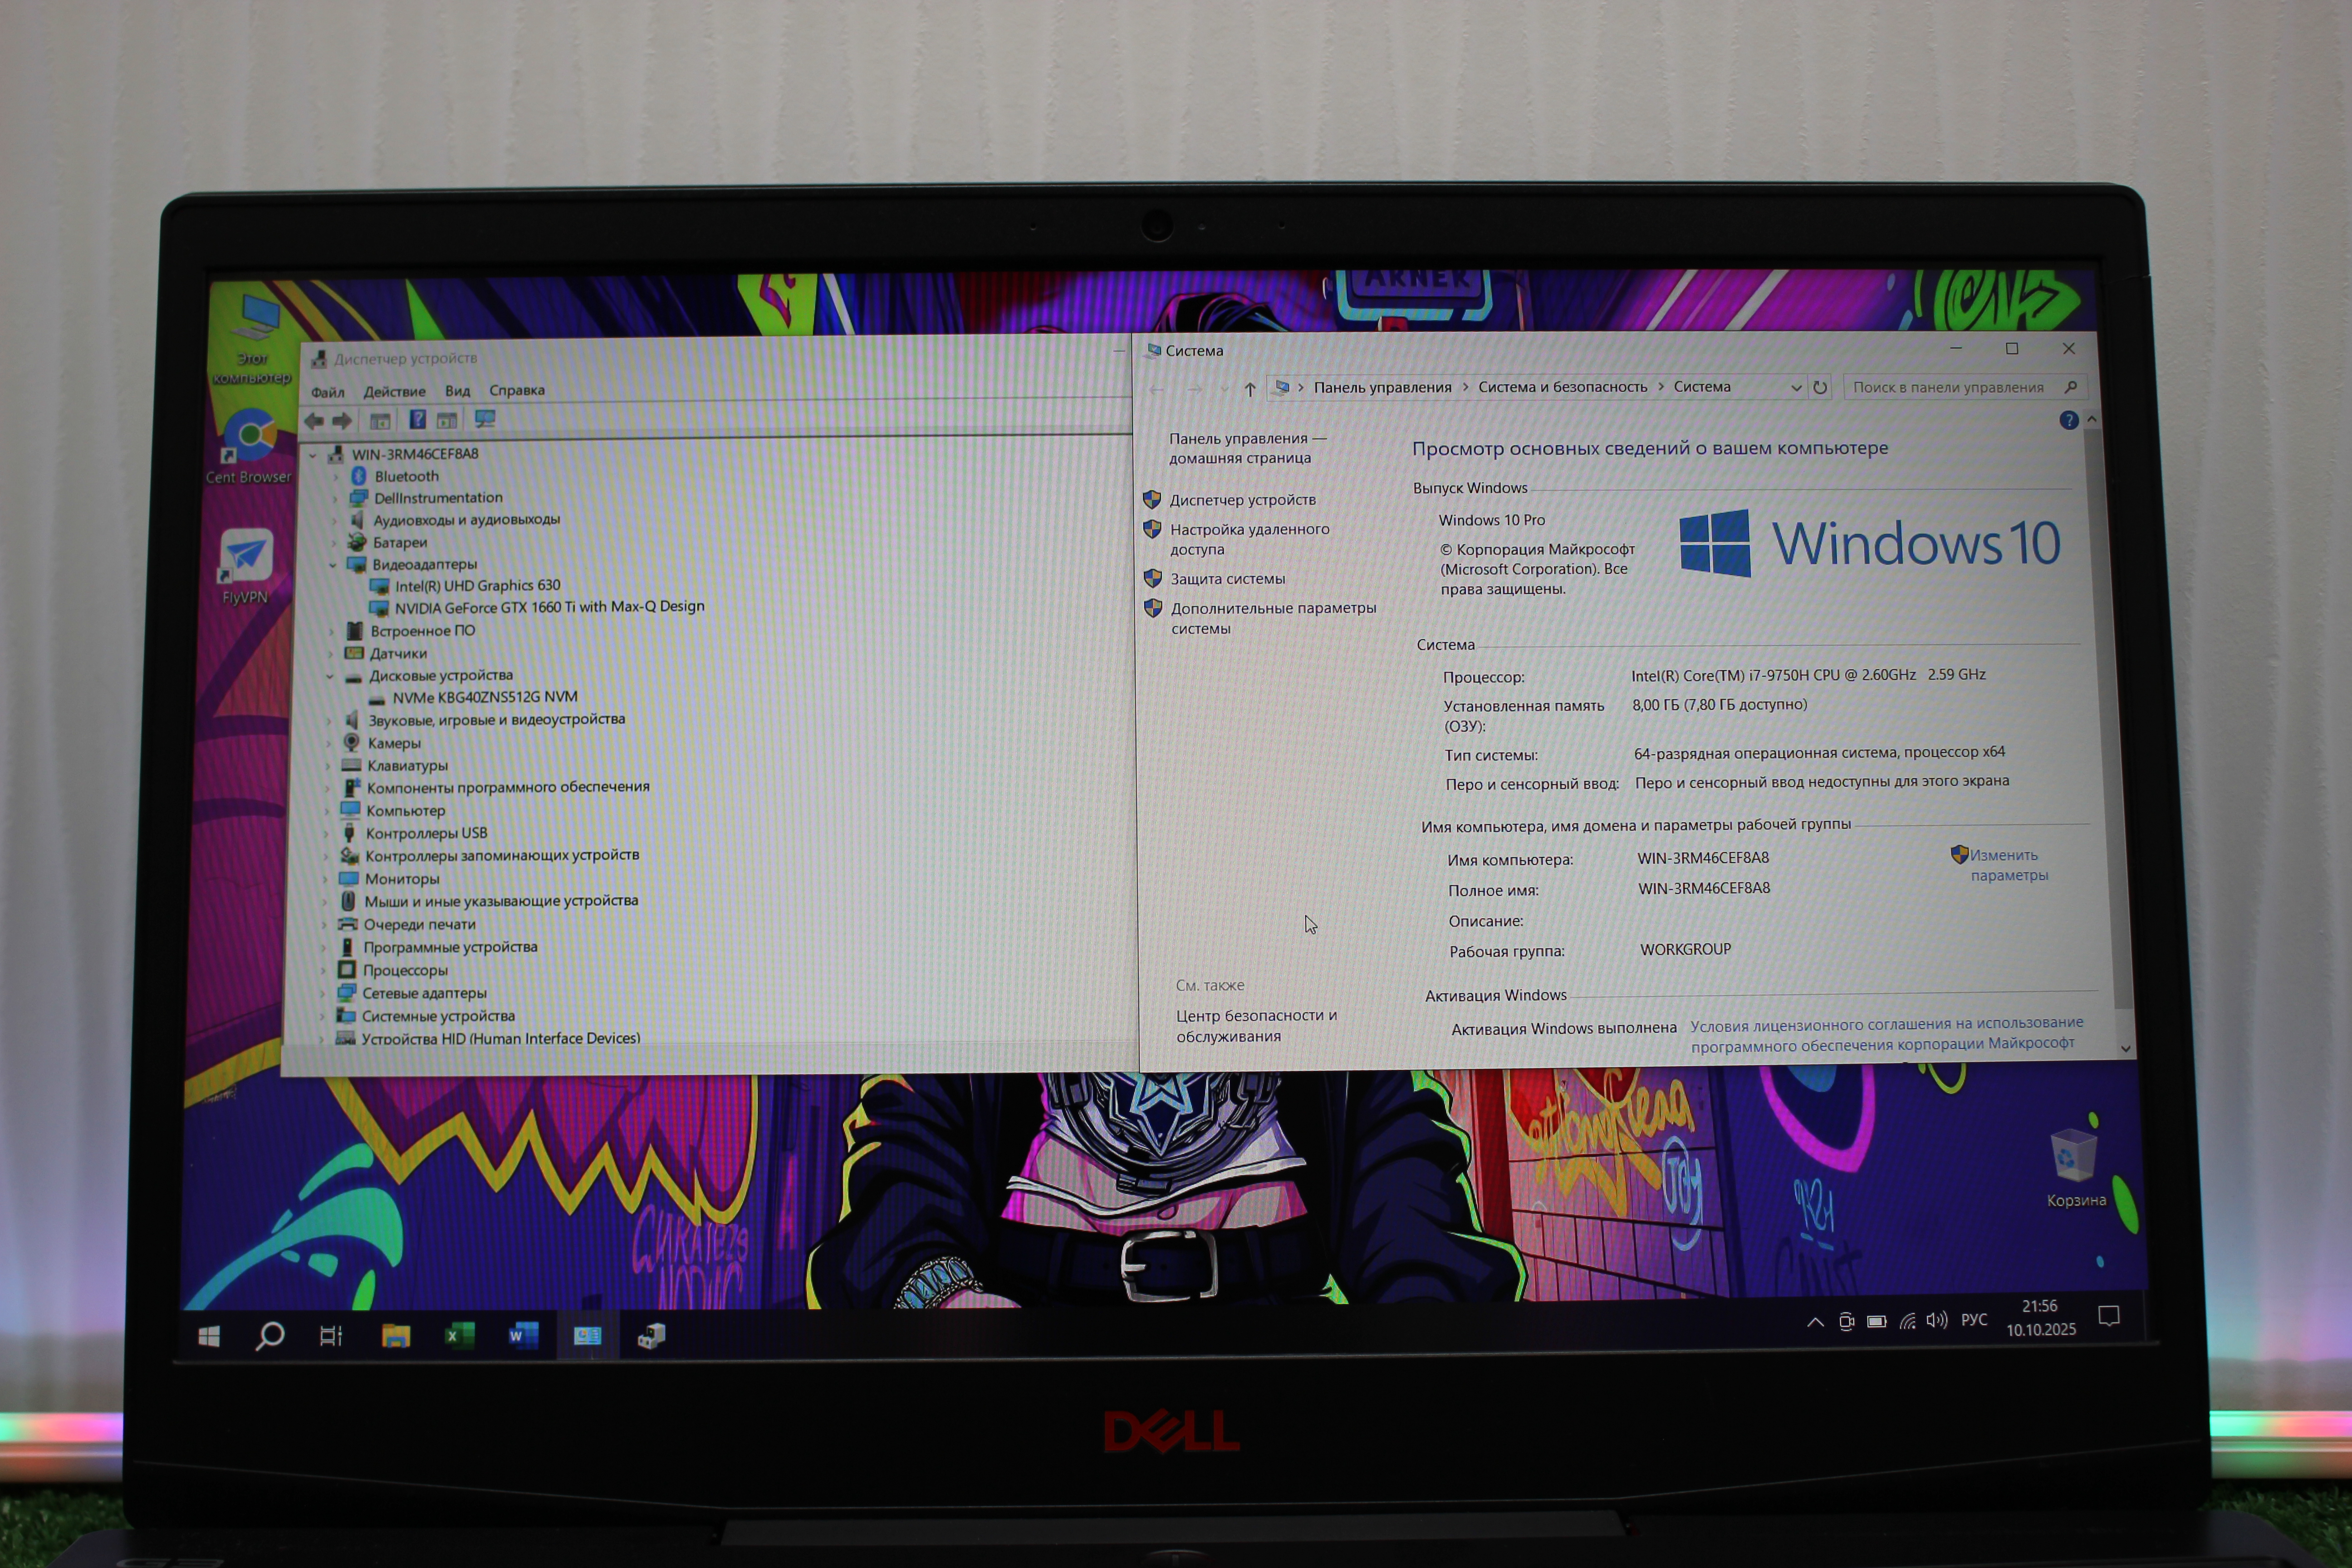
Task: Open Excel from the taskbar
Action: pos(459,1335)
